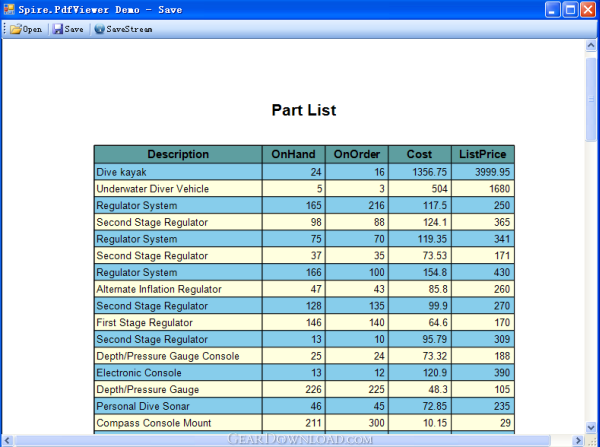Maximize the PdfViewer window

tap(570, 10)
